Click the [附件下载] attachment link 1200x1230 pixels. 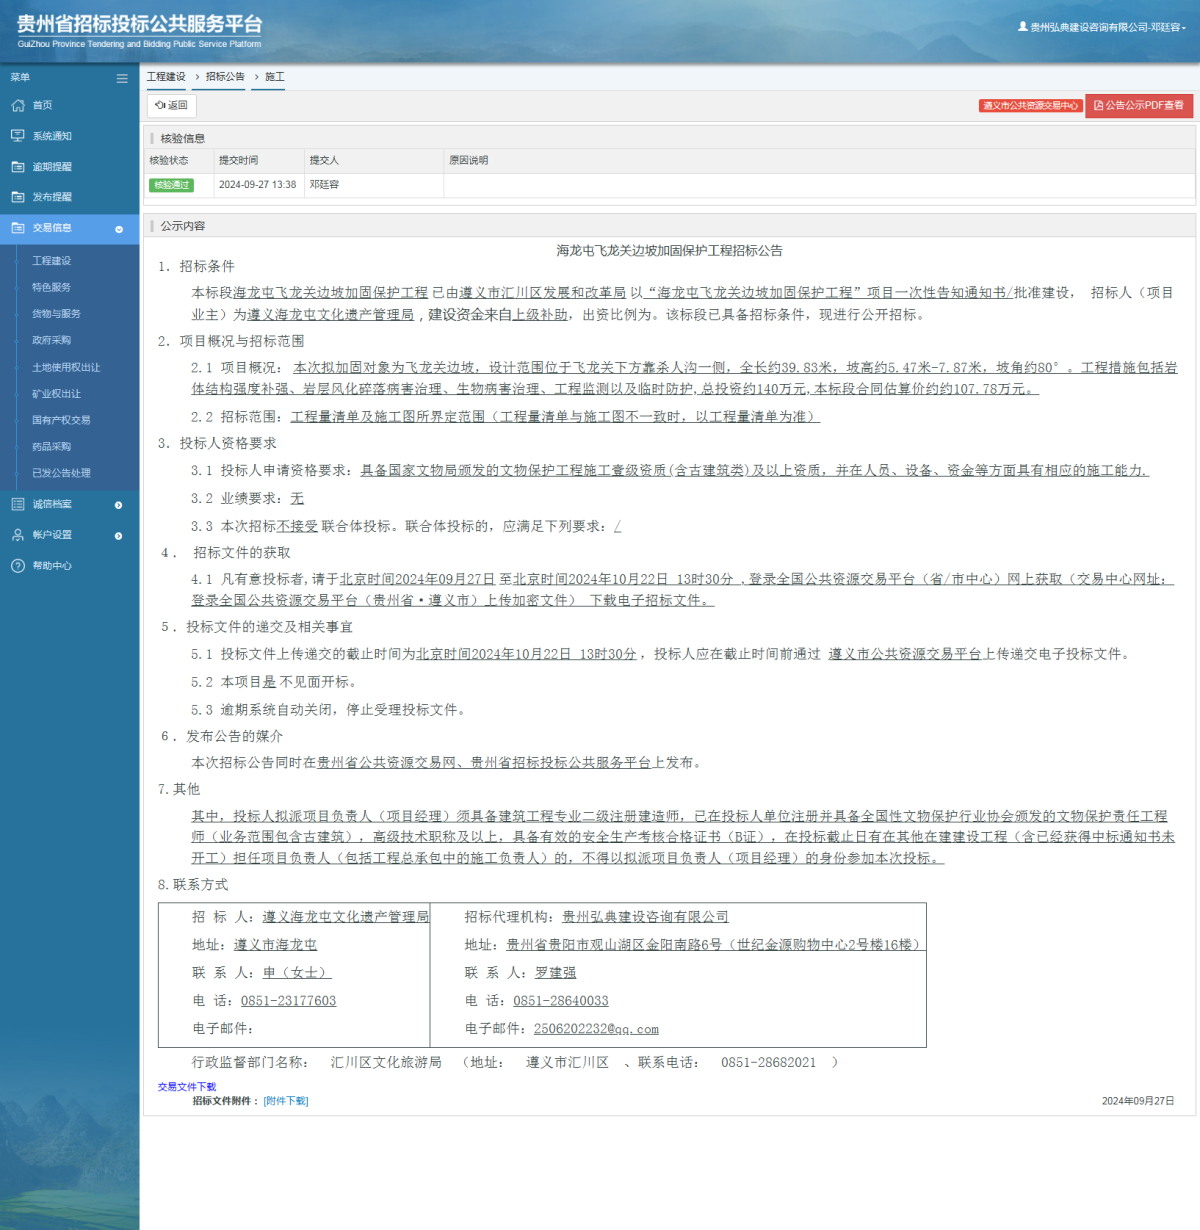(286, 1101)
